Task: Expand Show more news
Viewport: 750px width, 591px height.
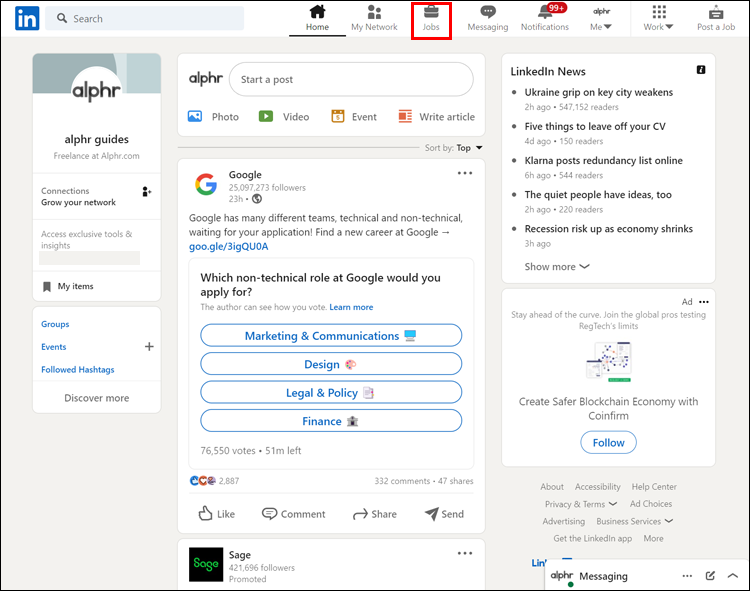Action: click(557, 267)
